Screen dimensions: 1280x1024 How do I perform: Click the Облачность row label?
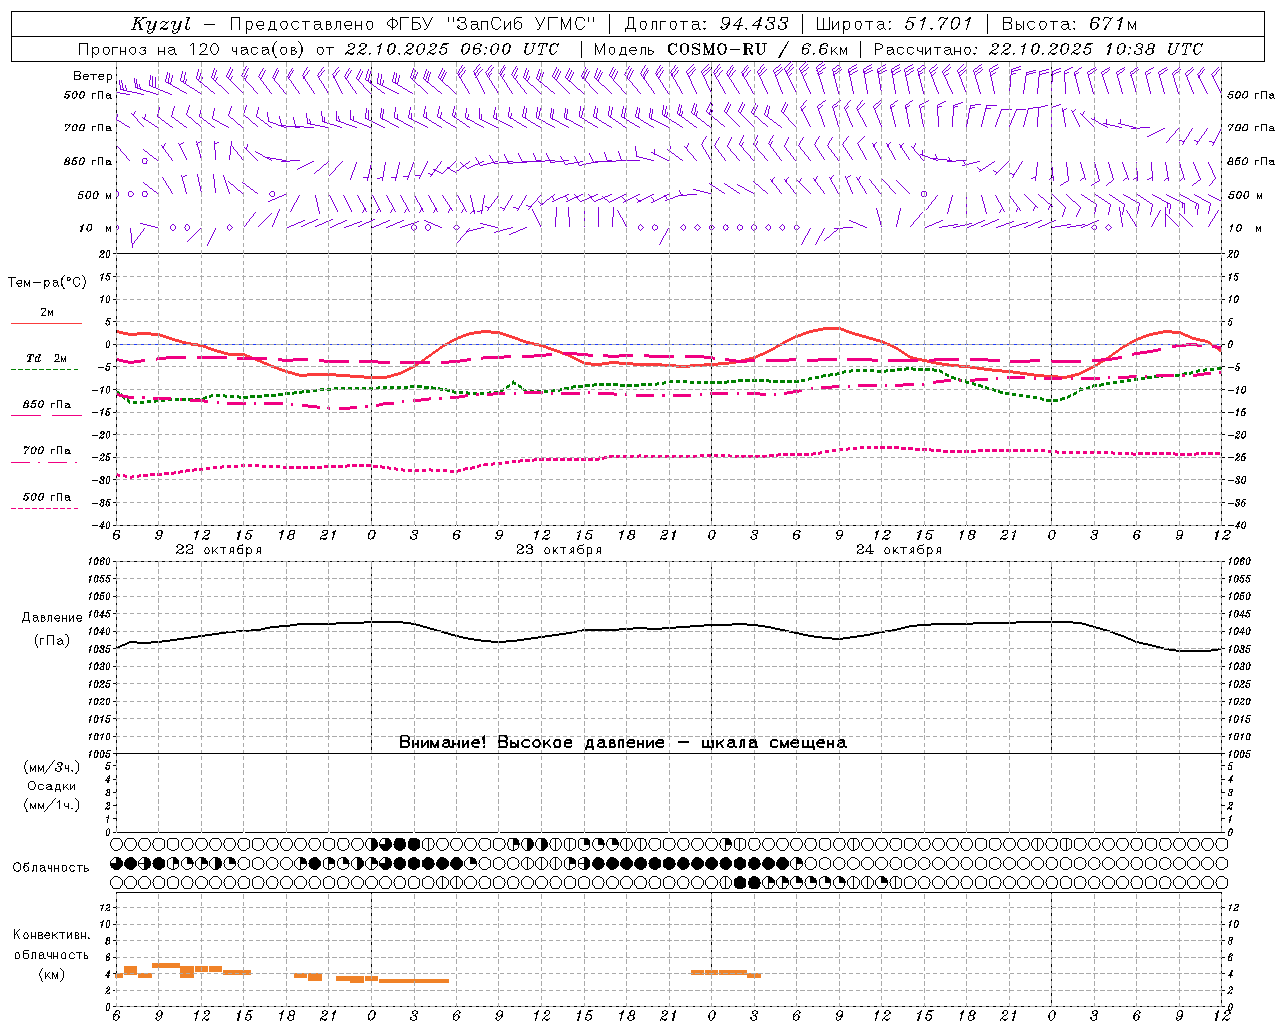[51, 868]
